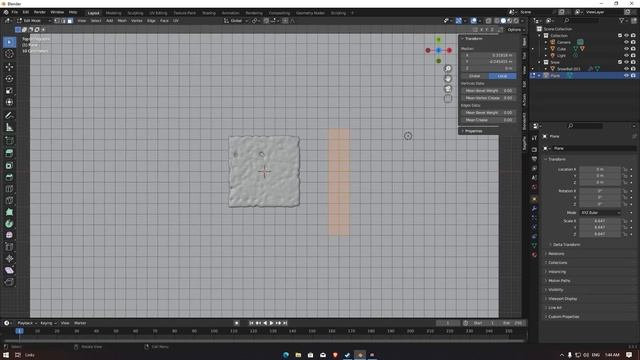The width and height of the screenshot is (640, 360).
Task: Hide the Plane object with its eye icon
Action: point(626,76)
